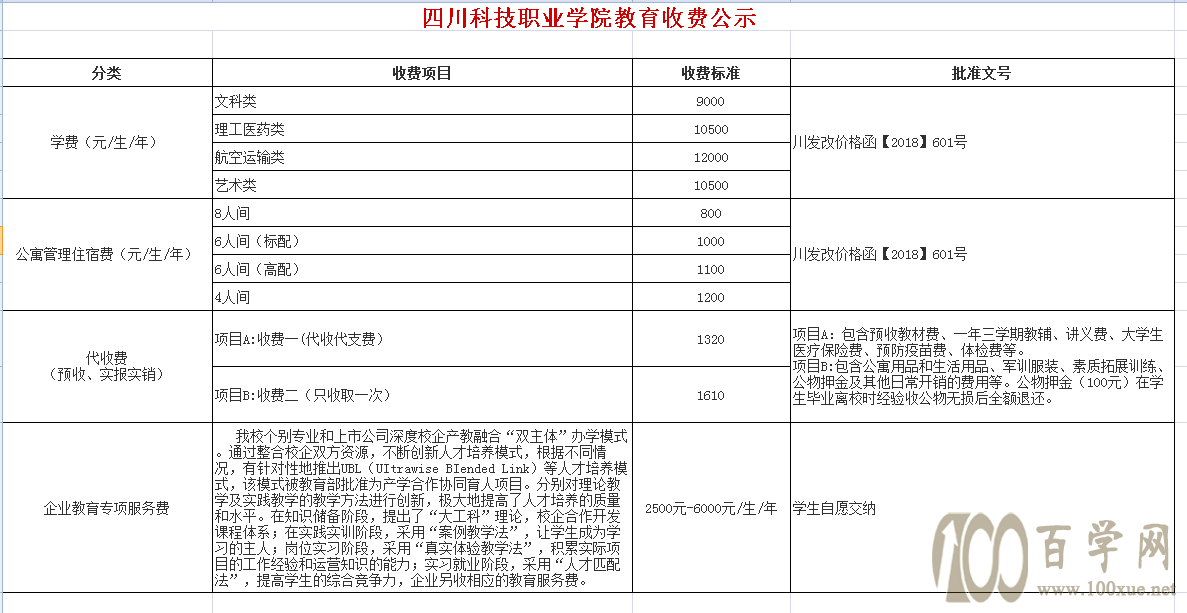The image size is (1187, 613).
Task: Select the 6人间（标配） cell
Action: point(422,241)
